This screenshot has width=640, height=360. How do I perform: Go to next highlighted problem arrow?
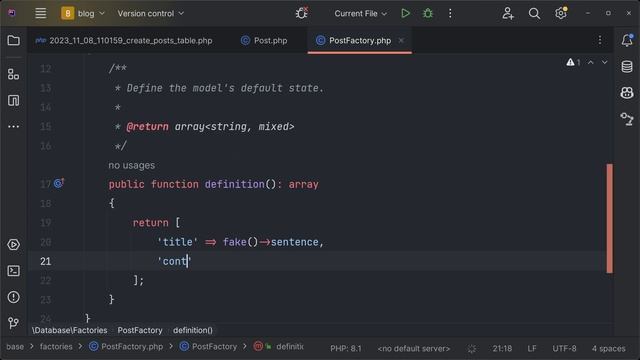point(604,62)
